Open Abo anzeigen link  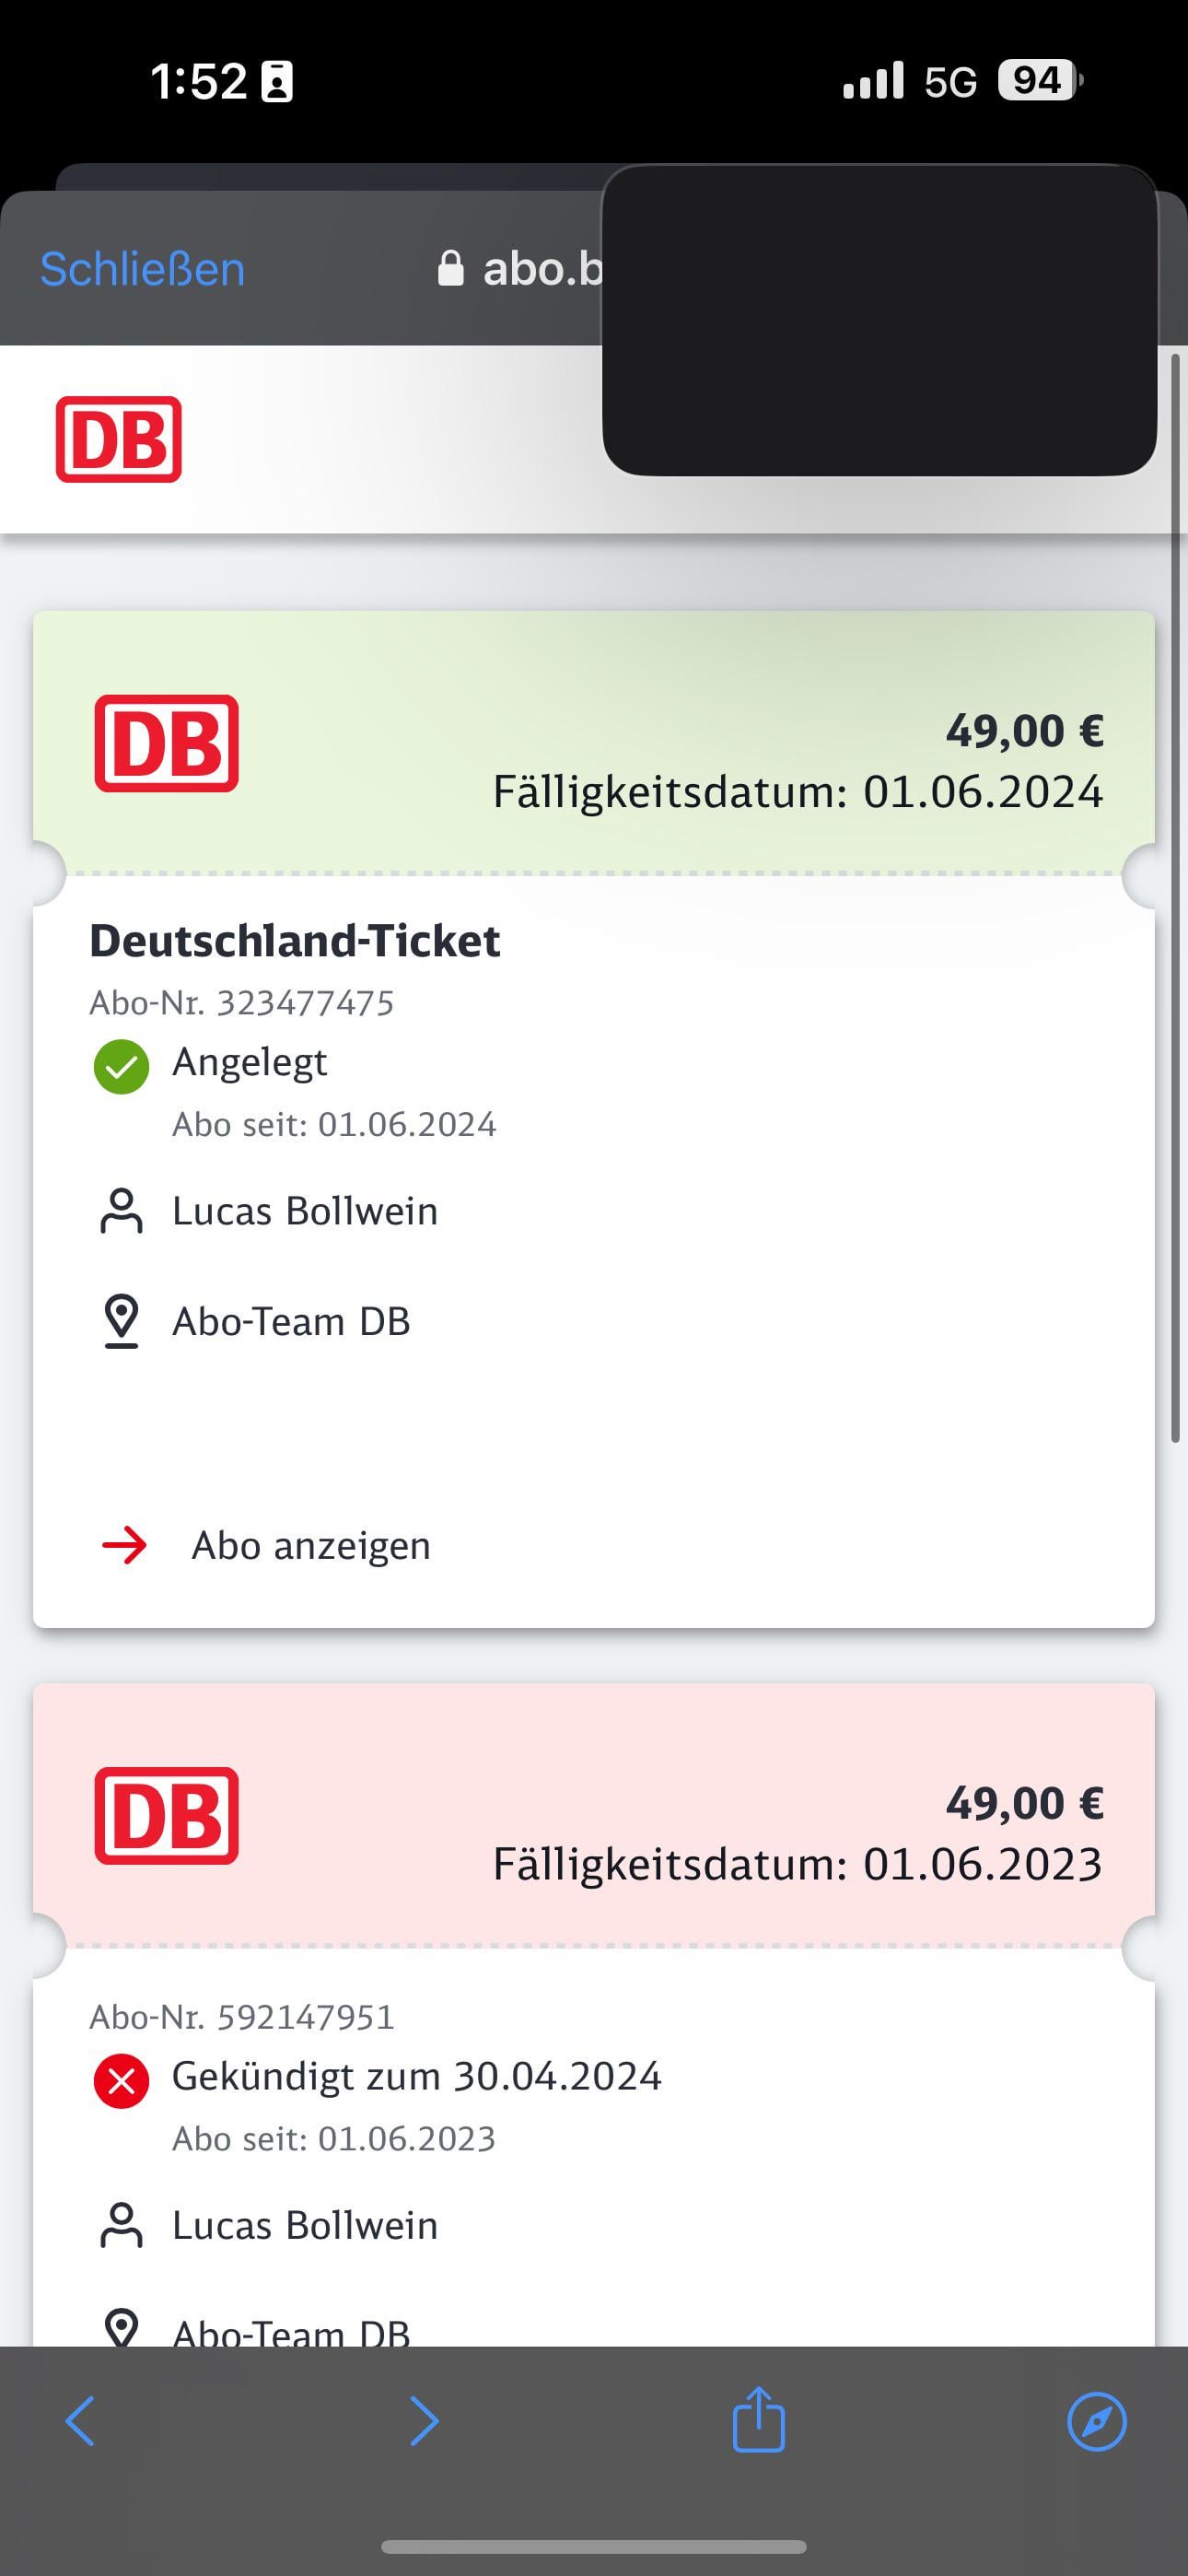(x=311, y=1545)
